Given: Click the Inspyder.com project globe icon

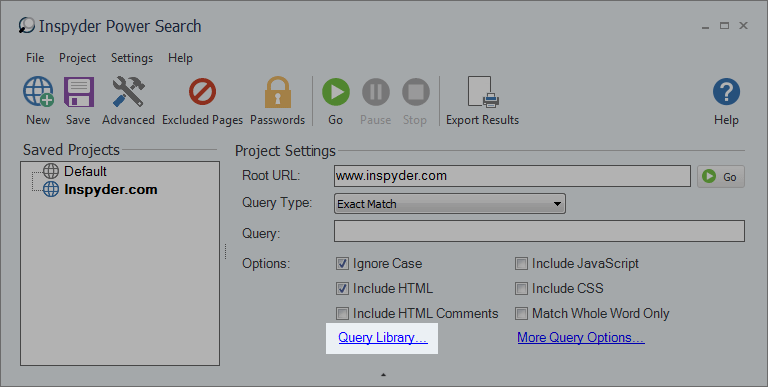Looking at the screenshot, I should coord(51,189).
